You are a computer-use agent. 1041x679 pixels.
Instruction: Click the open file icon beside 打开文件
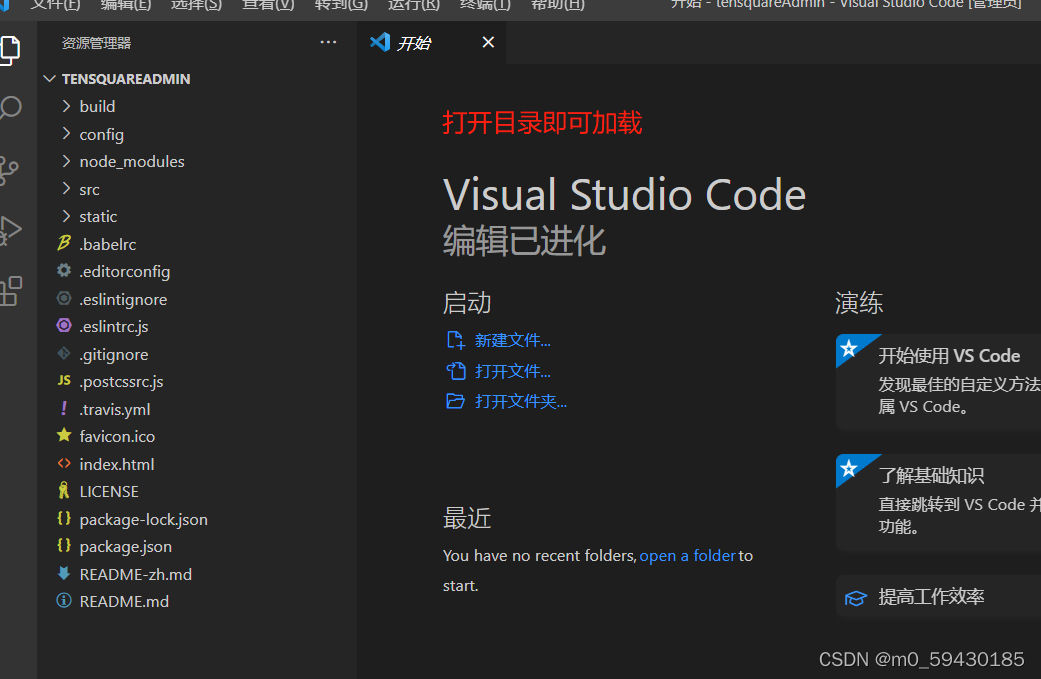(455, 371)
